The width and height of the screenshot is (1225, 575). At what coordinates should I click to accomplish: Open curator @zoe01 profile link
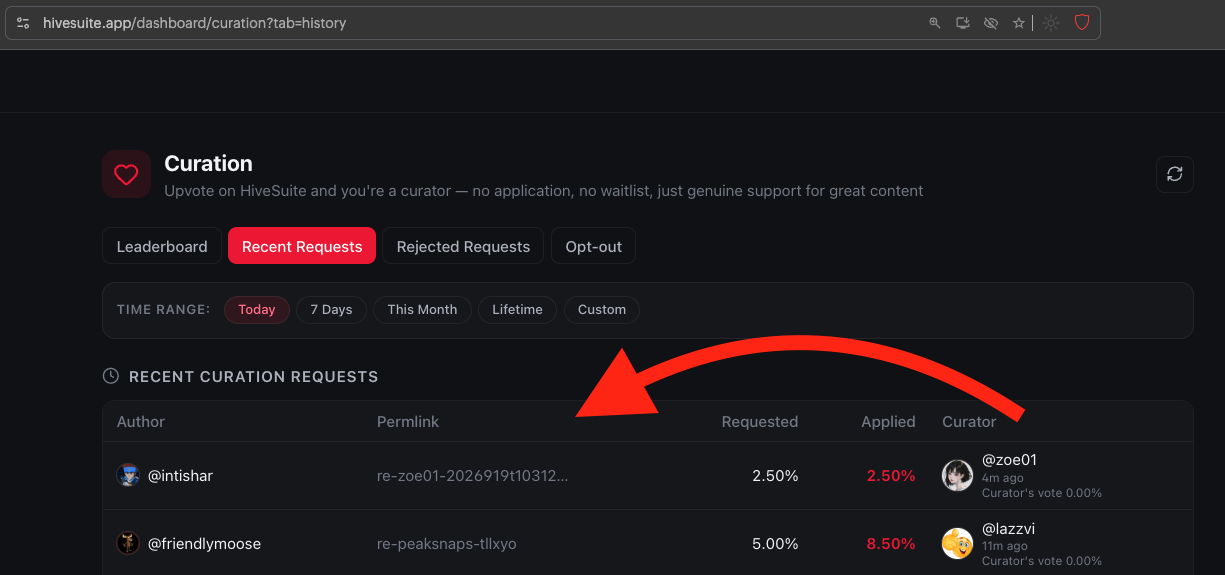1009,460
